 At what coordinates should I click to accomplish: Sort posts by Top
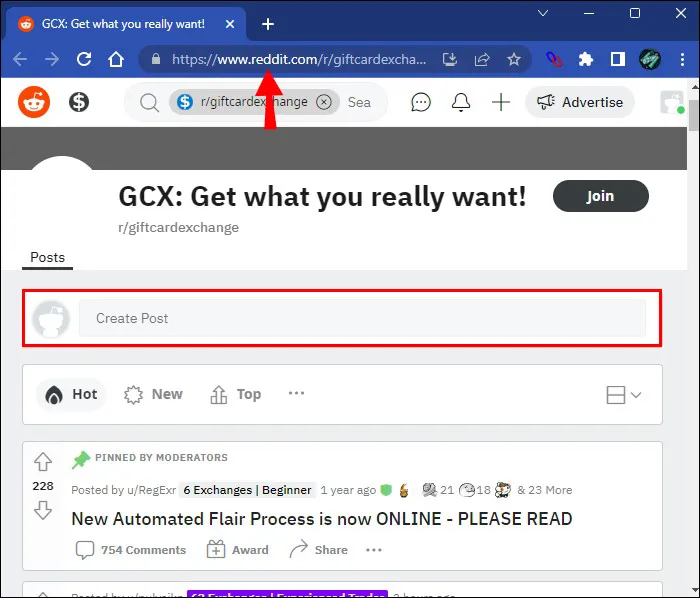pos(235,395)
